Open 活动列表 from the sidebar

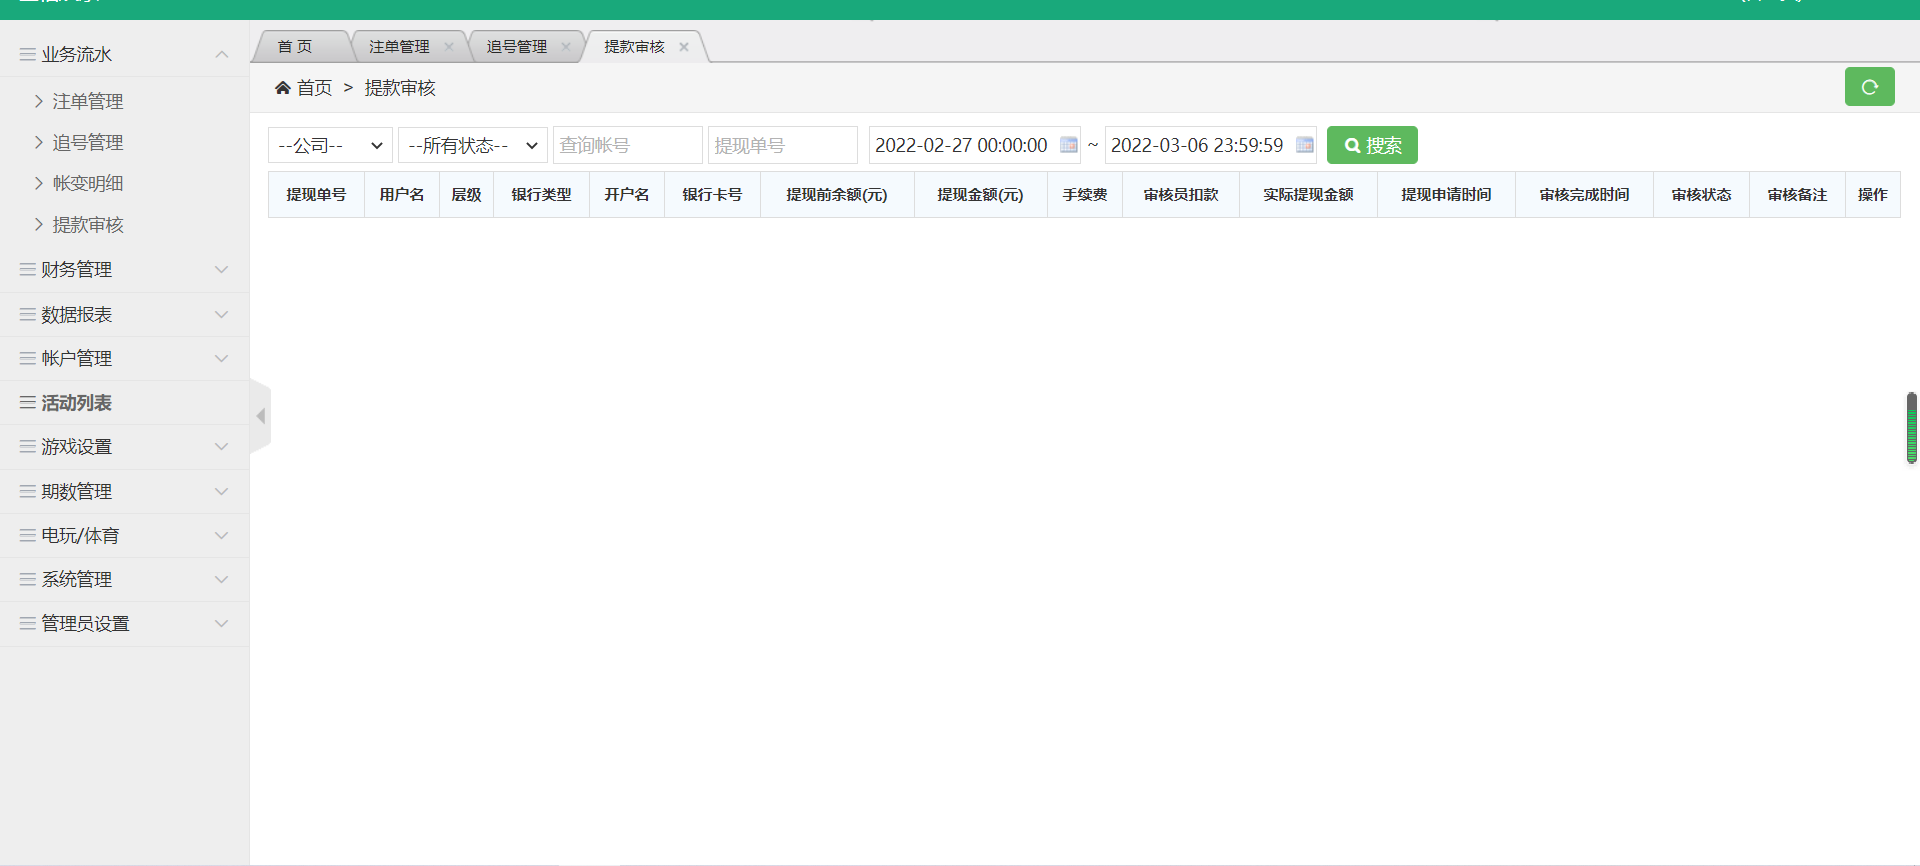77,403
